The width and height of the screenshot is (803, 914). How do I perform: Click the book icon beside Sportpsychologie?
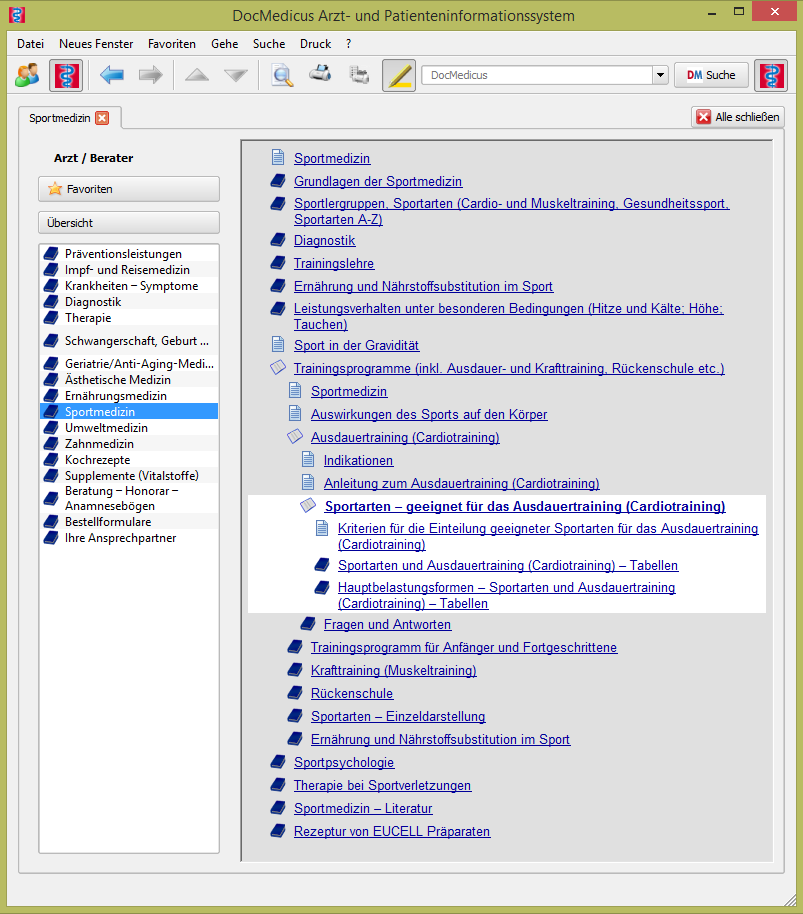(x=278, y=761)
